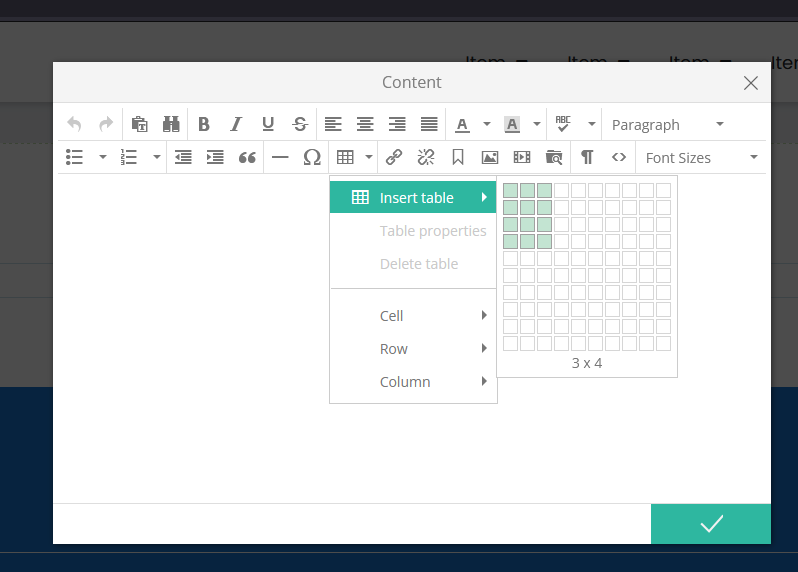The width and height of the screenshot is (798, 572).
Task: Toggle Italic formatting
Action: [x=236, y=124]
